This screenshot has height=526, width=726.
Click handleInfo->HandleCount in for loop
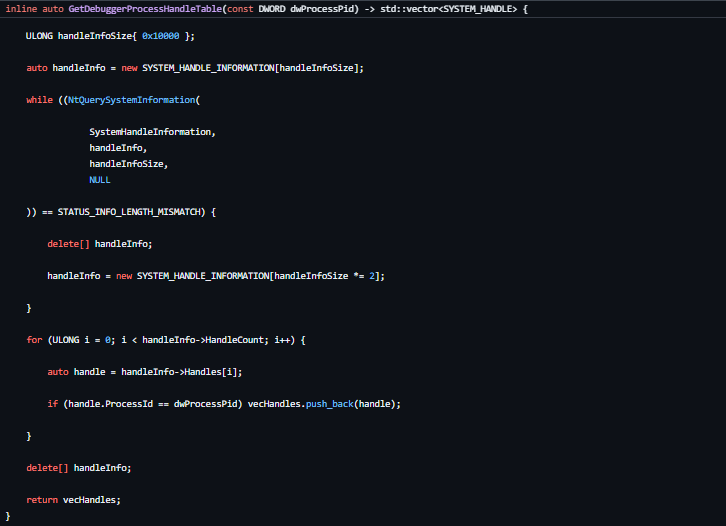pyautogui.click(x=203, y=340)
